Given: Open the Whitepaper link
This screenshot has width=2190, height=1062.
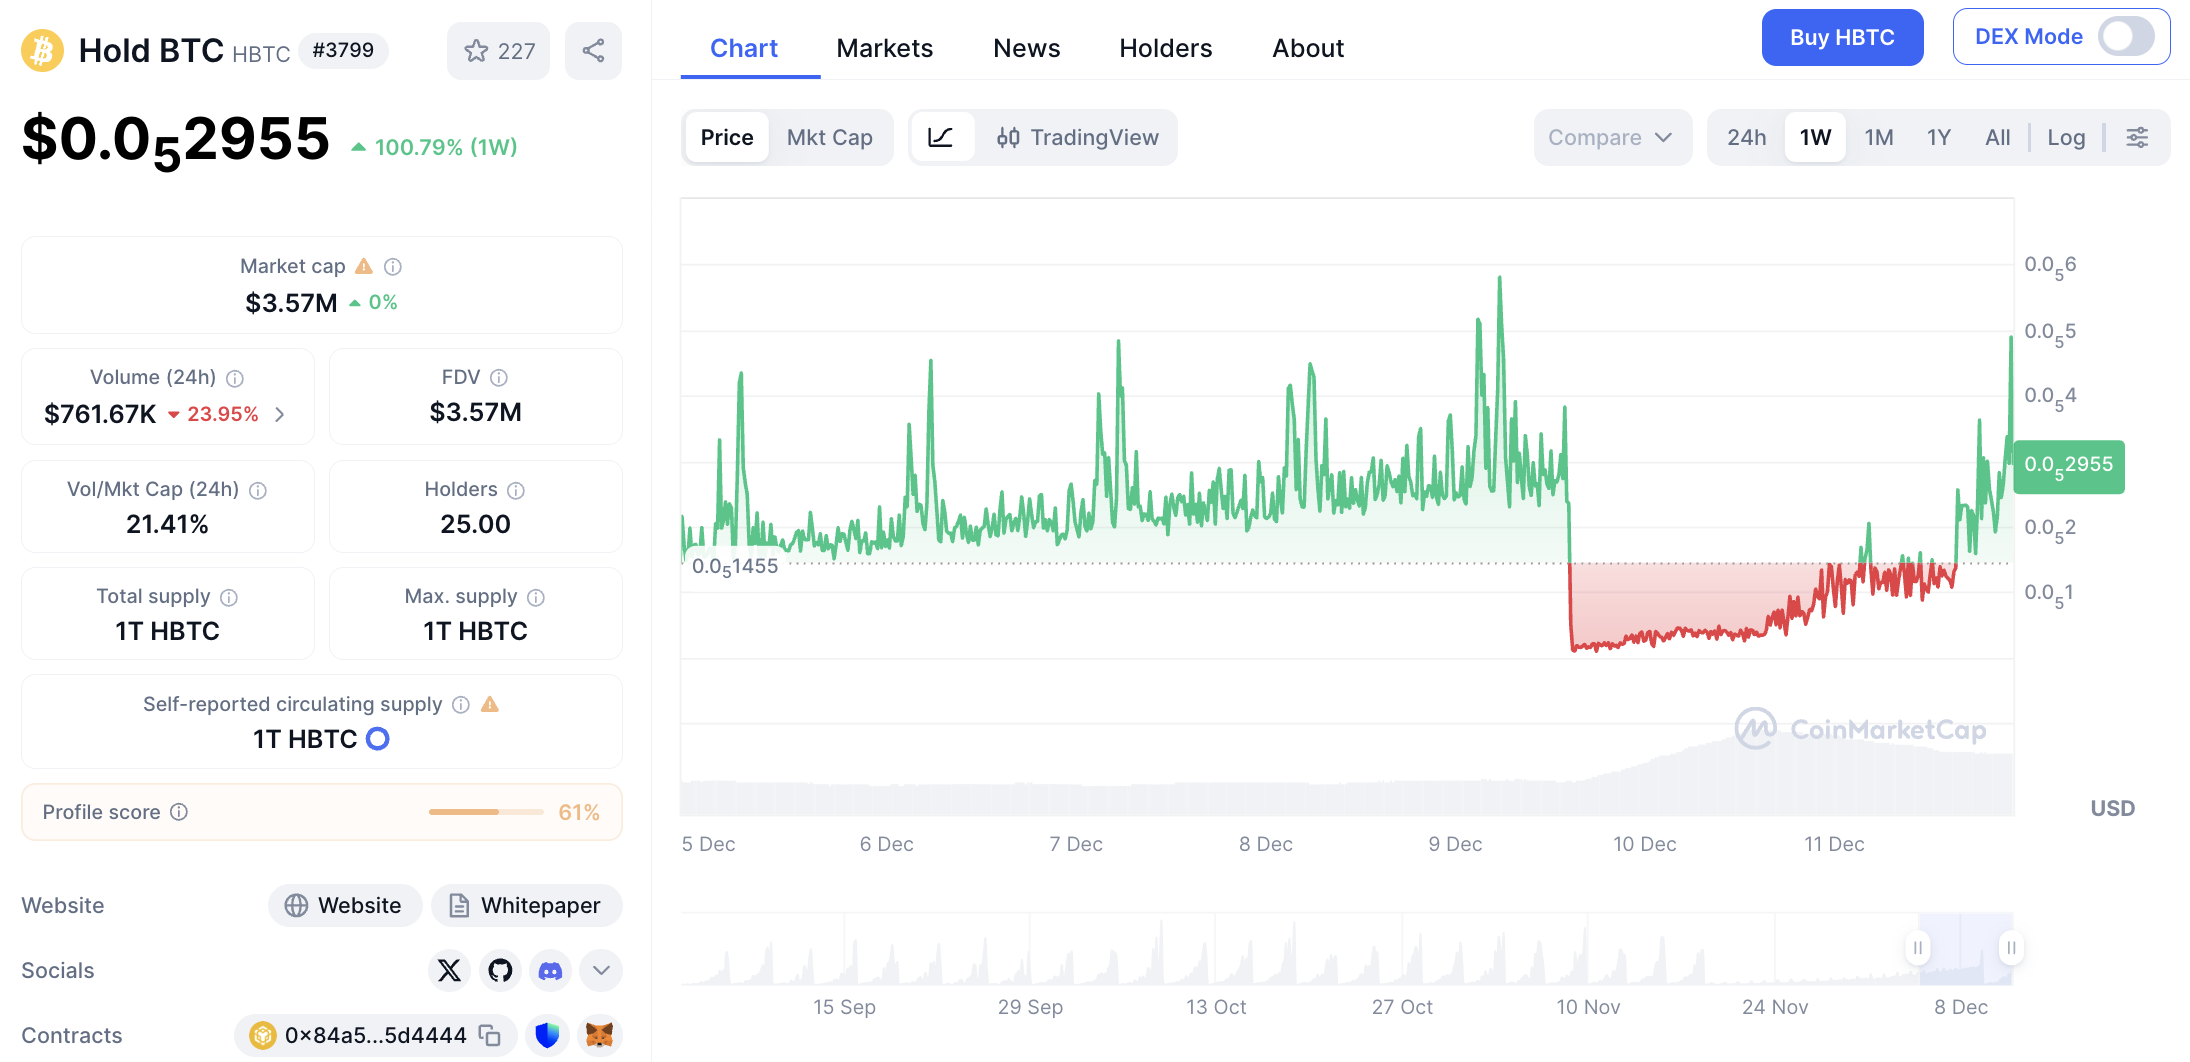Looking at the screenshot, I should coord(526,905).
